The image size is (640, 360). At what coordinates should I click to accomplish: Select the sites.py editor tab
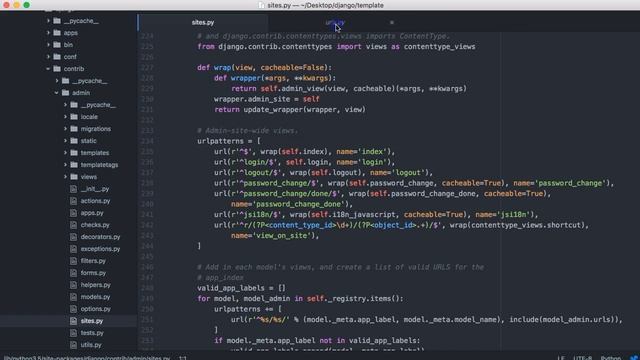(203, 22)
